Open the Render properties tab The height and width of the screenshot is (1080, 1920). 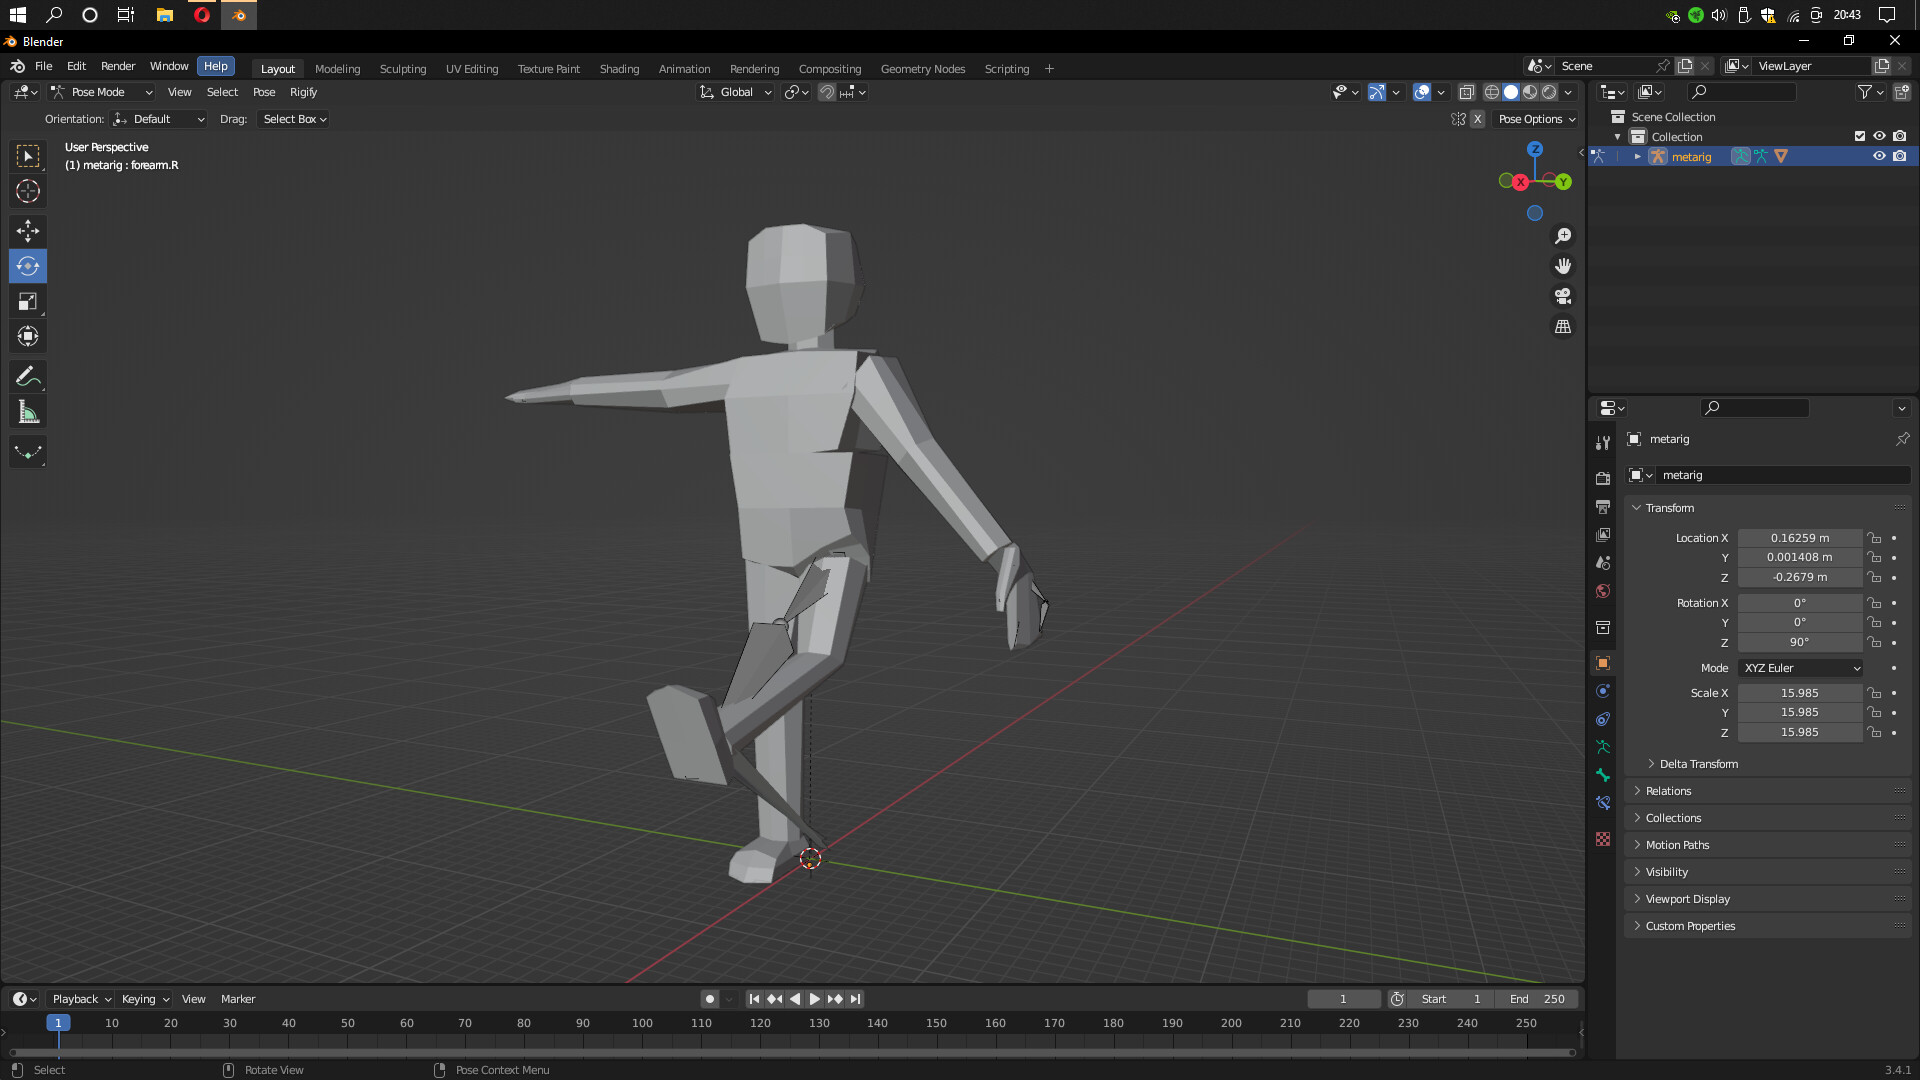coord(1603,478)
